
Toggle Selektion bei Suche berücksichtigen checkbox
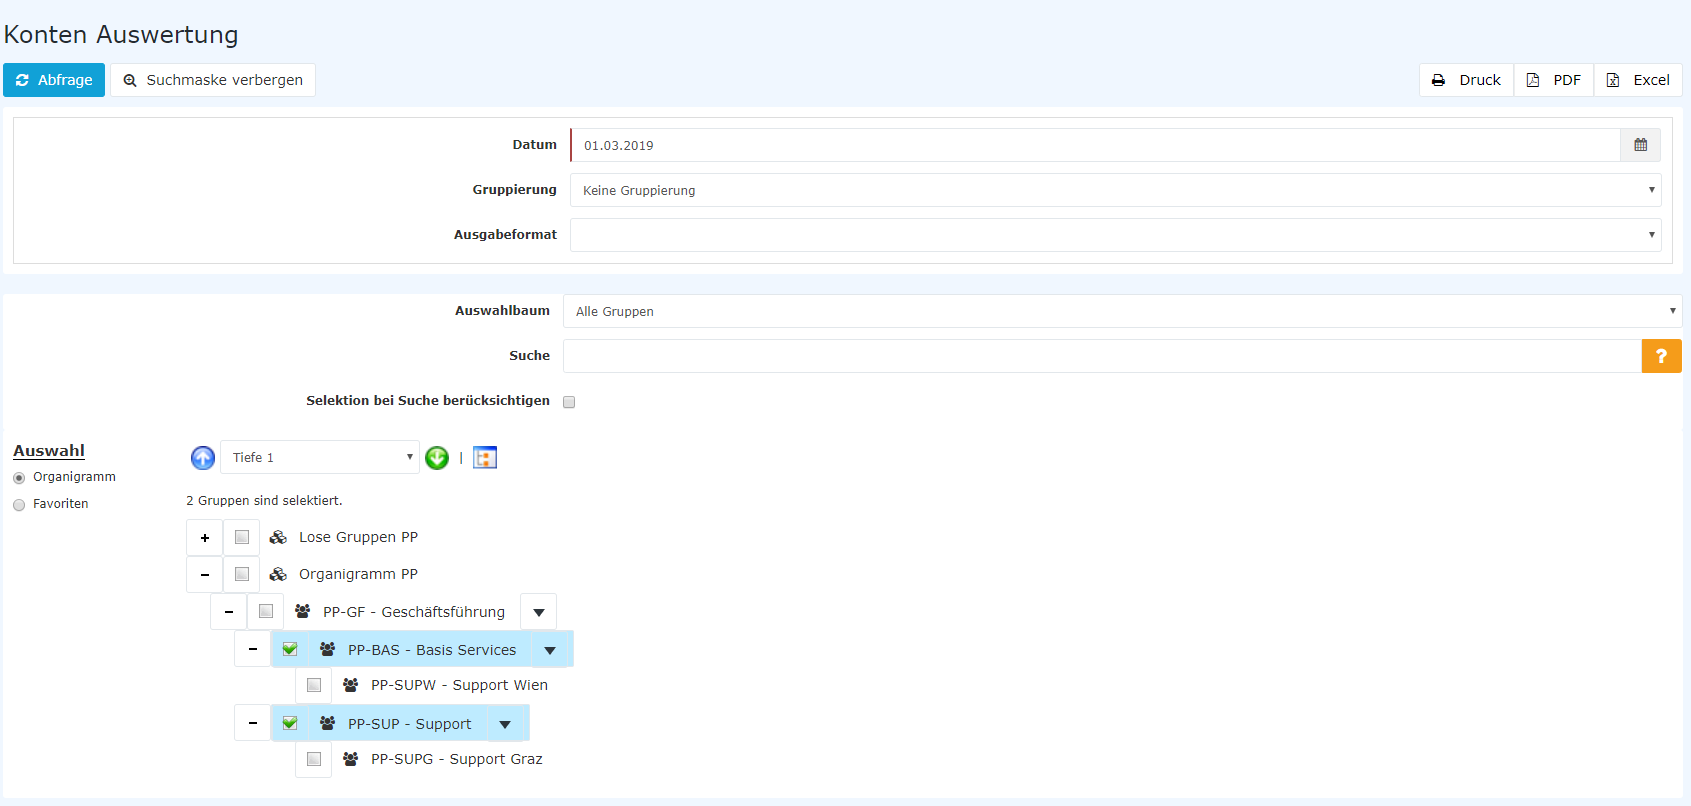coord(569,402)
